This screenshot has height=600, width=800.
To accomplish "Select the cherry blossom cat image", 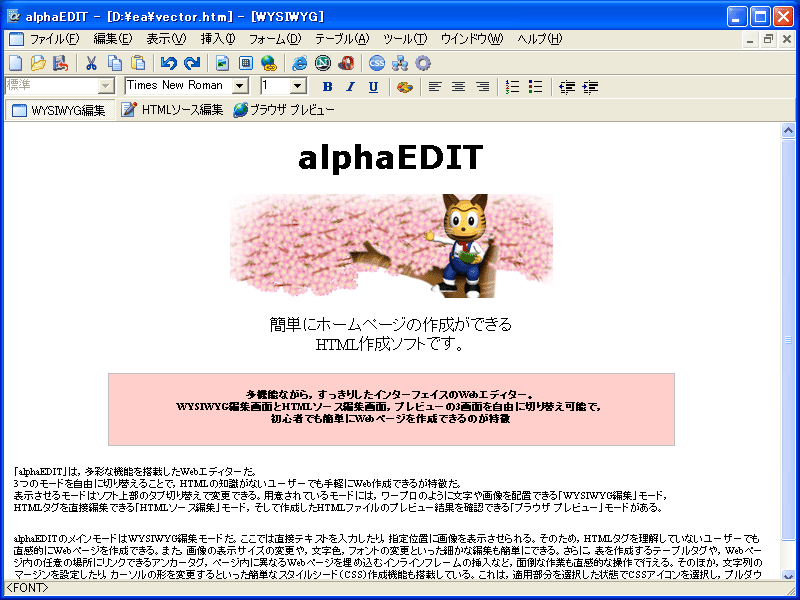I will 391,245.
